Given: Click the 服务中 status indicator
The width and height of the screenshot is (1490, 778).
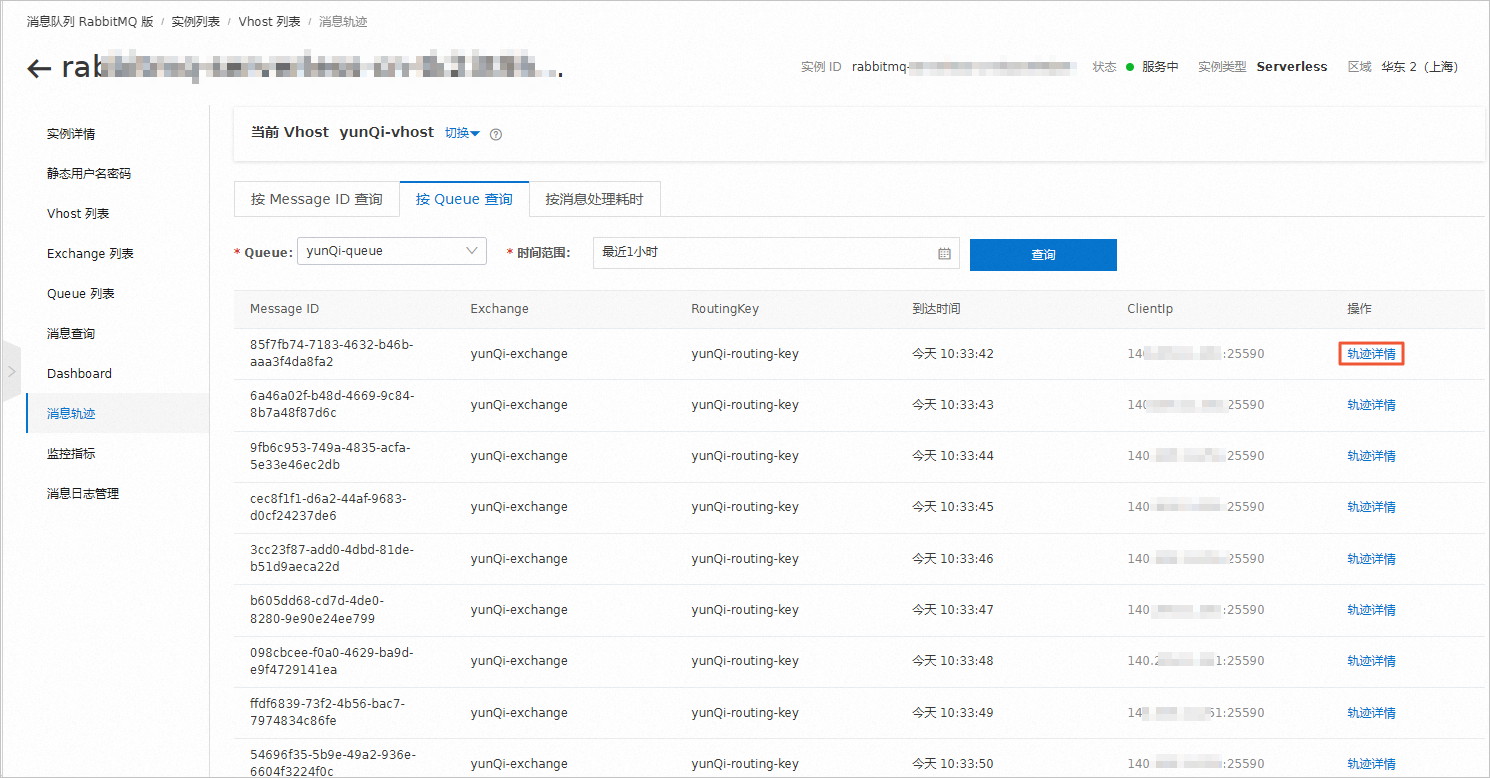Looking at the screenshot, I should point(1153,67).
